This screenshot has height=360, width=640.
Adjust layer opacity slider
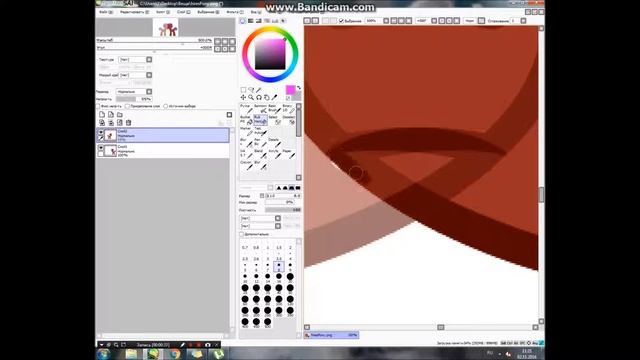point(133,99)
